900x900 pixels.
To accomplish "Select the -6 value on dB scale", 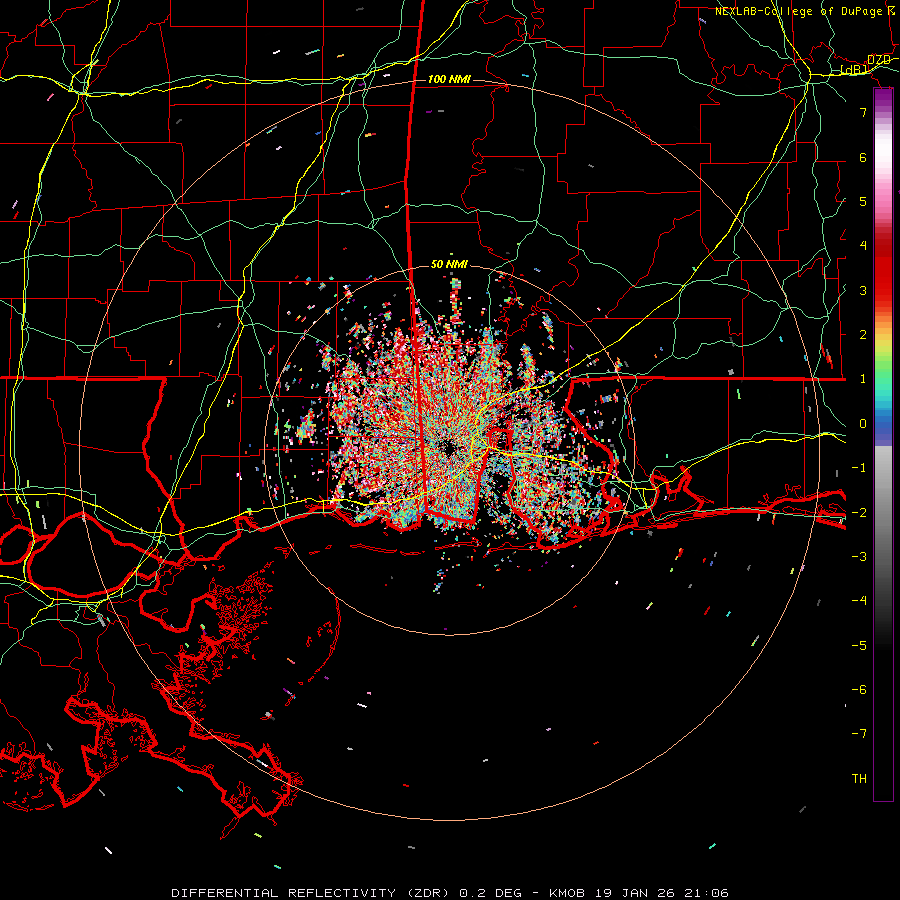I will click(x=859, y=689).
